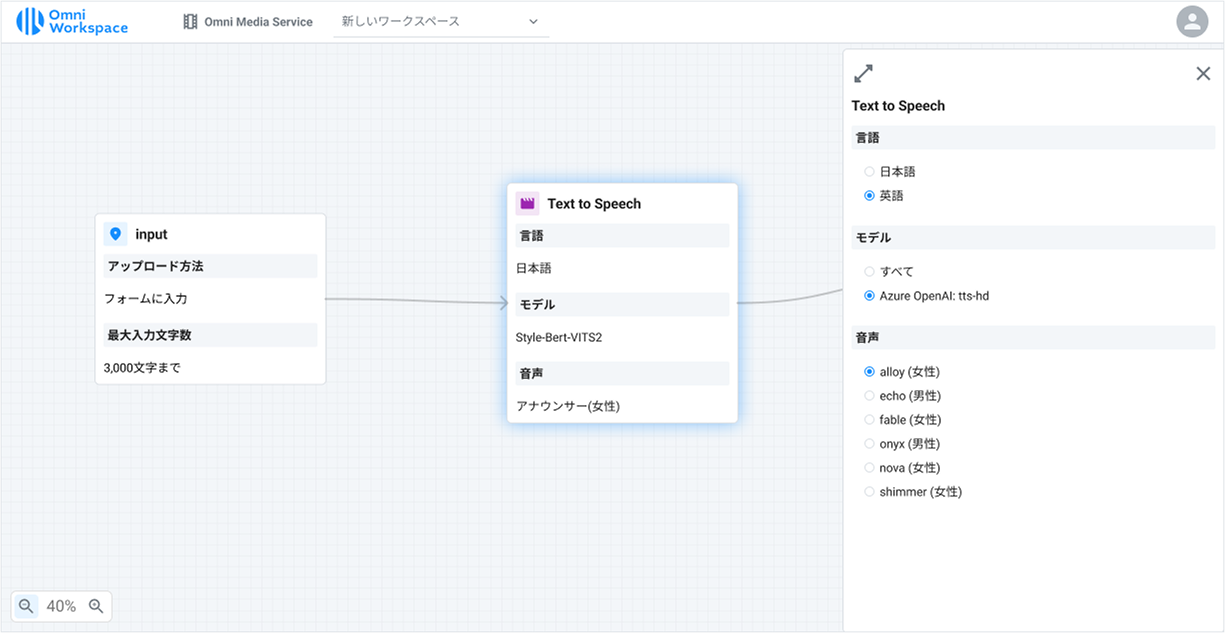
Task: Click the zoom out magnifier icon
Action: (26, 606)
